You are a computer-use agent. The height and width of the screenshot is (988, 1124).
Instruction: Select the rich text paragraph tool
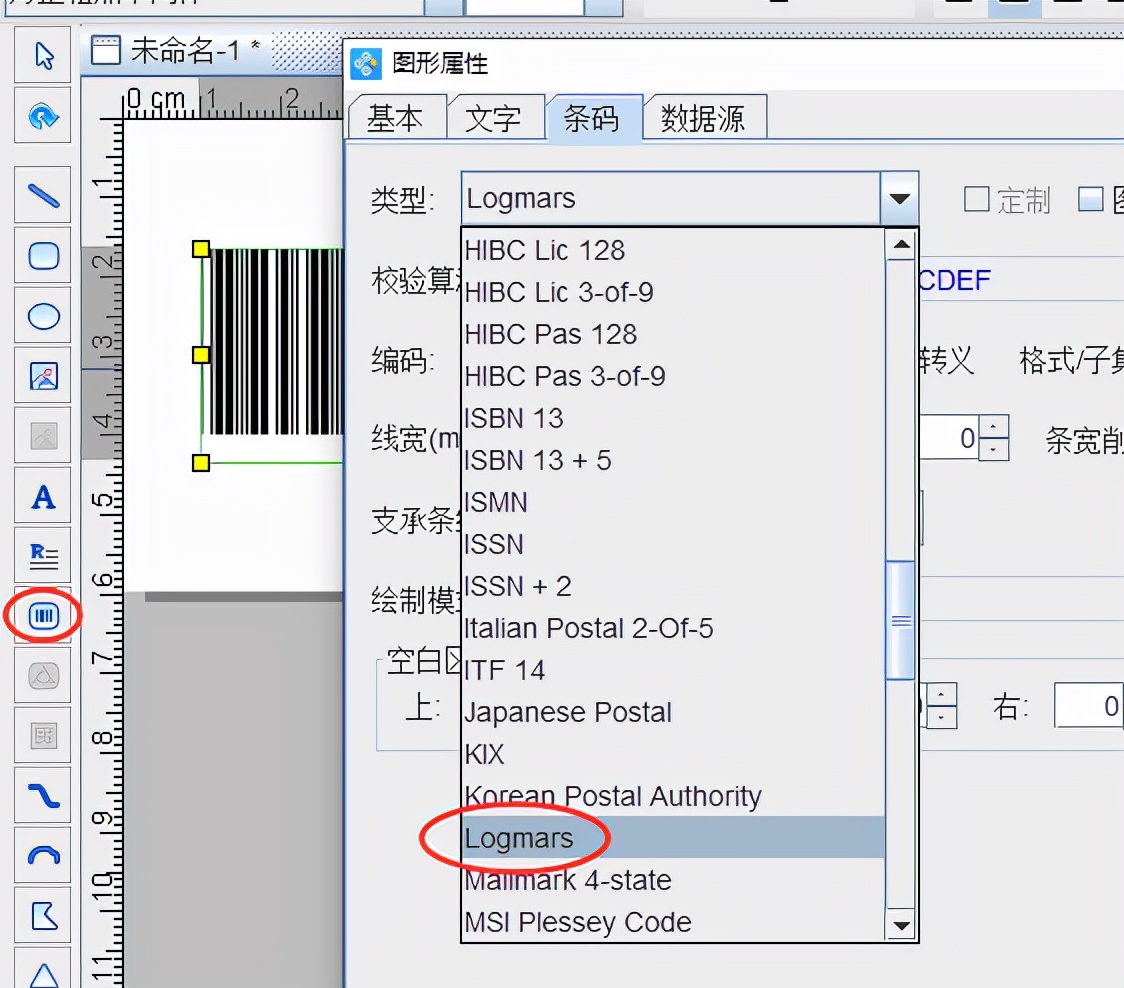[43, 556]
